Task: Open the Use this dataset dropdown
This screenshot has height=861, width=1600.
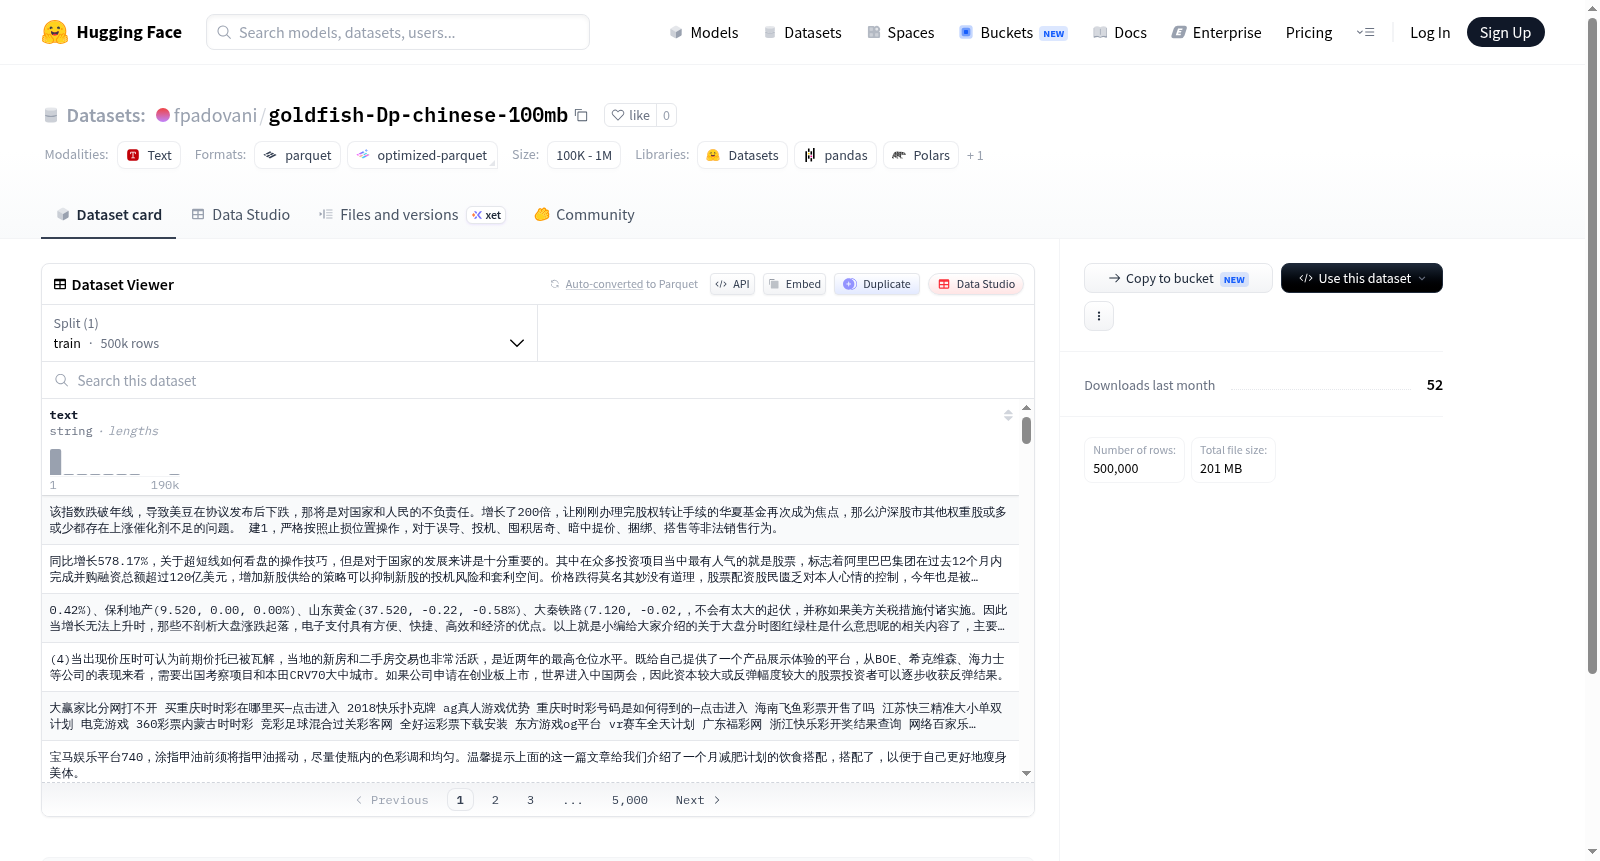Action: coord(1362,278)
